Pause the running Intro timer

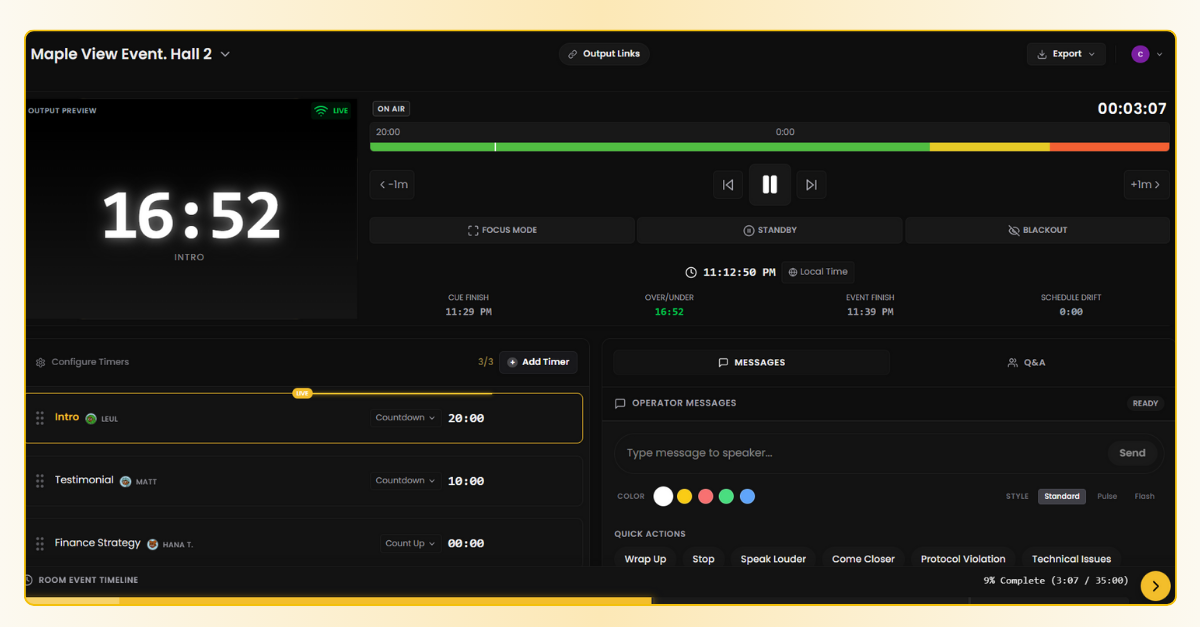pyautogui.click(x=769, y=184)
